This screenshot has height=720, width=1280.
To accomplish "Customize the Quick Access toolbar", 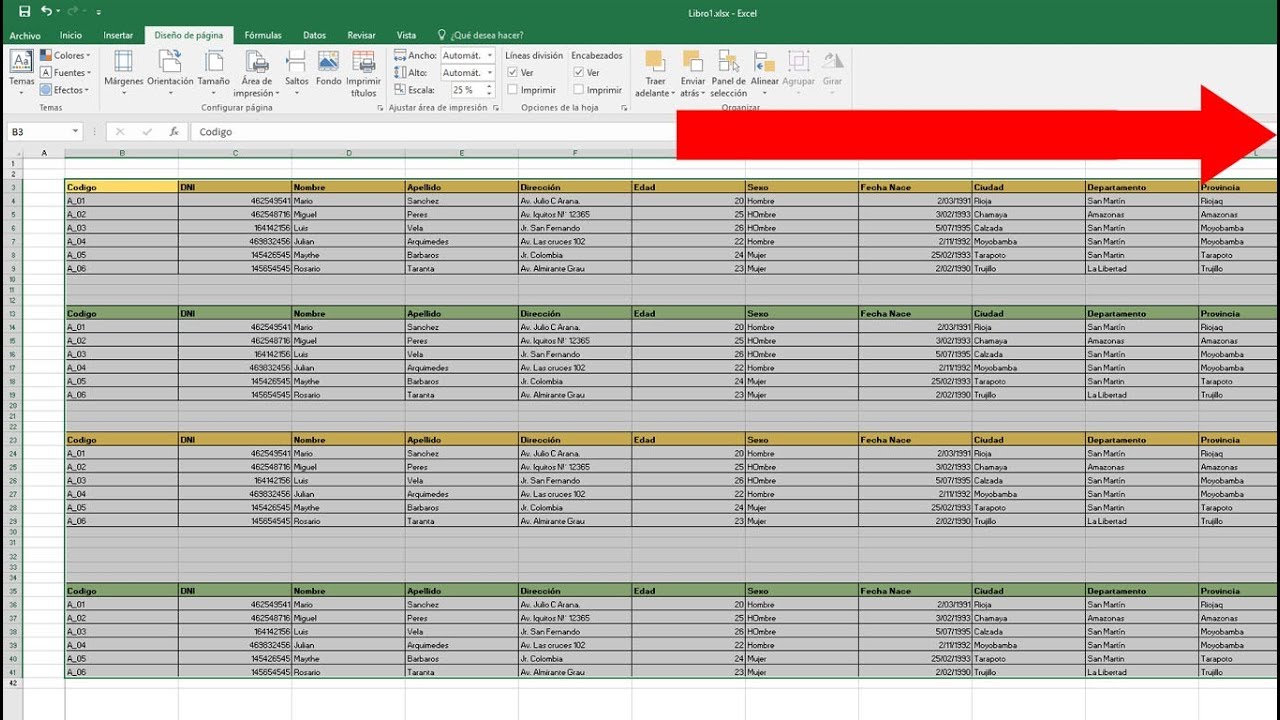I will point(98,12).
